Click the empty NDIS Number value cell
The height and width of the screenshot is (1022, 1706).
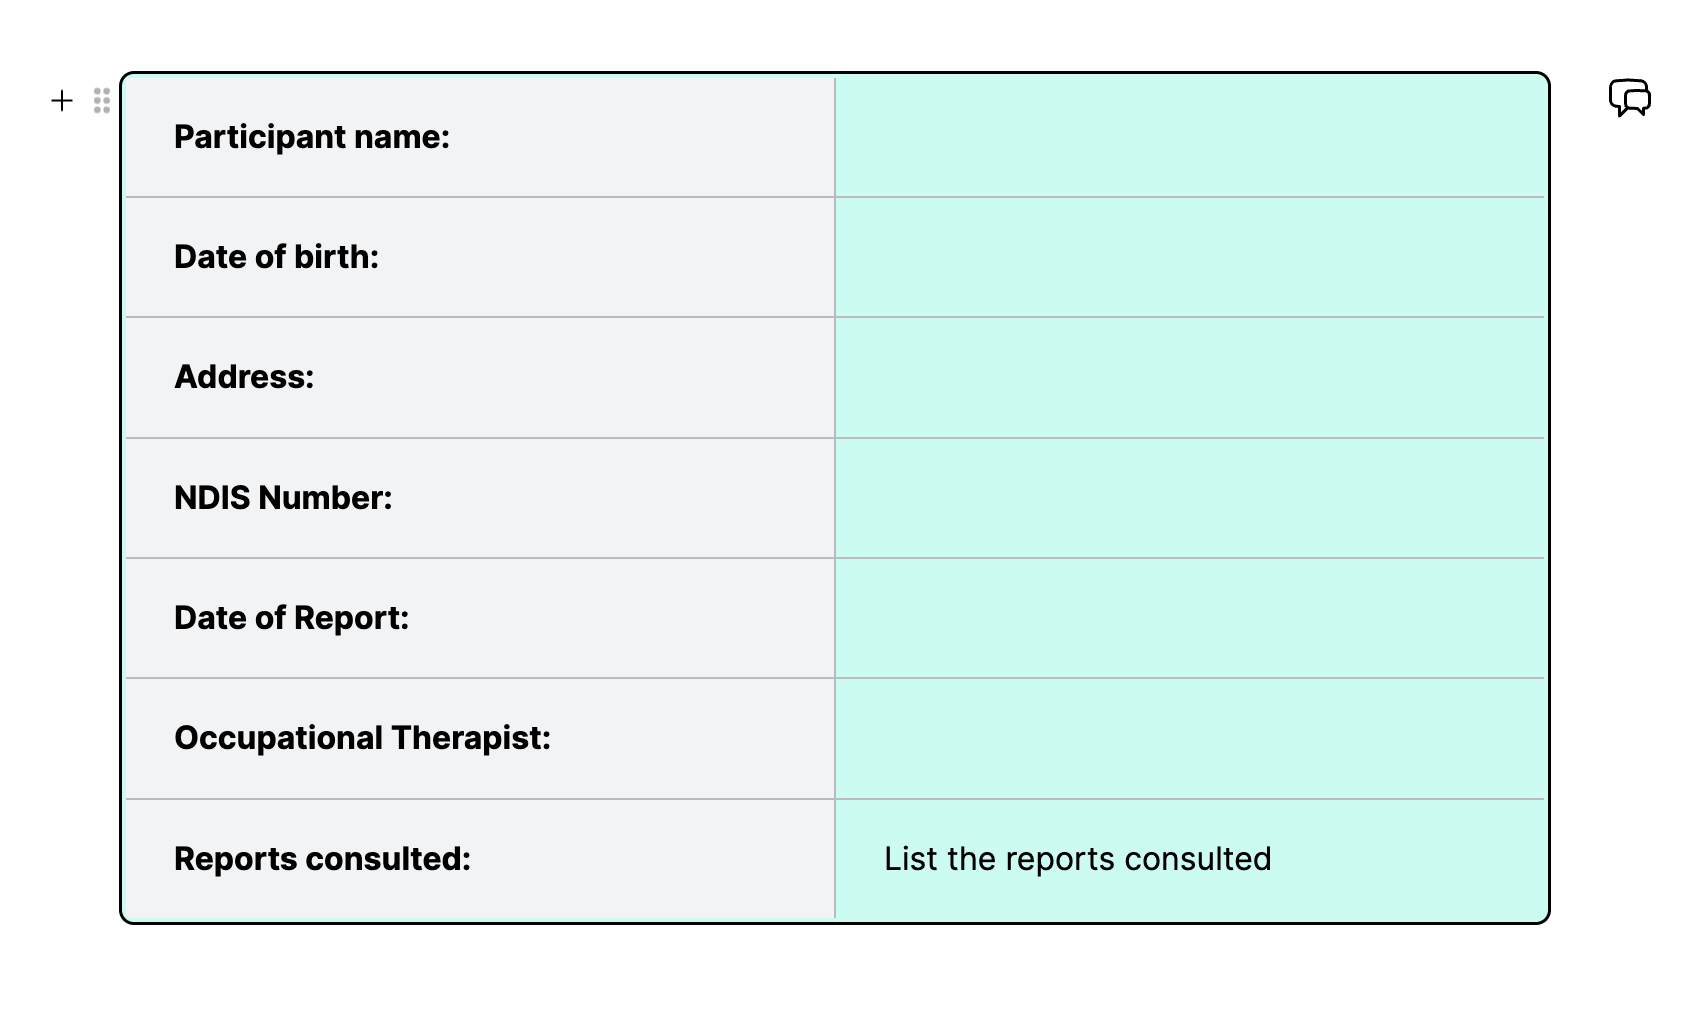tap(1189, 498)
